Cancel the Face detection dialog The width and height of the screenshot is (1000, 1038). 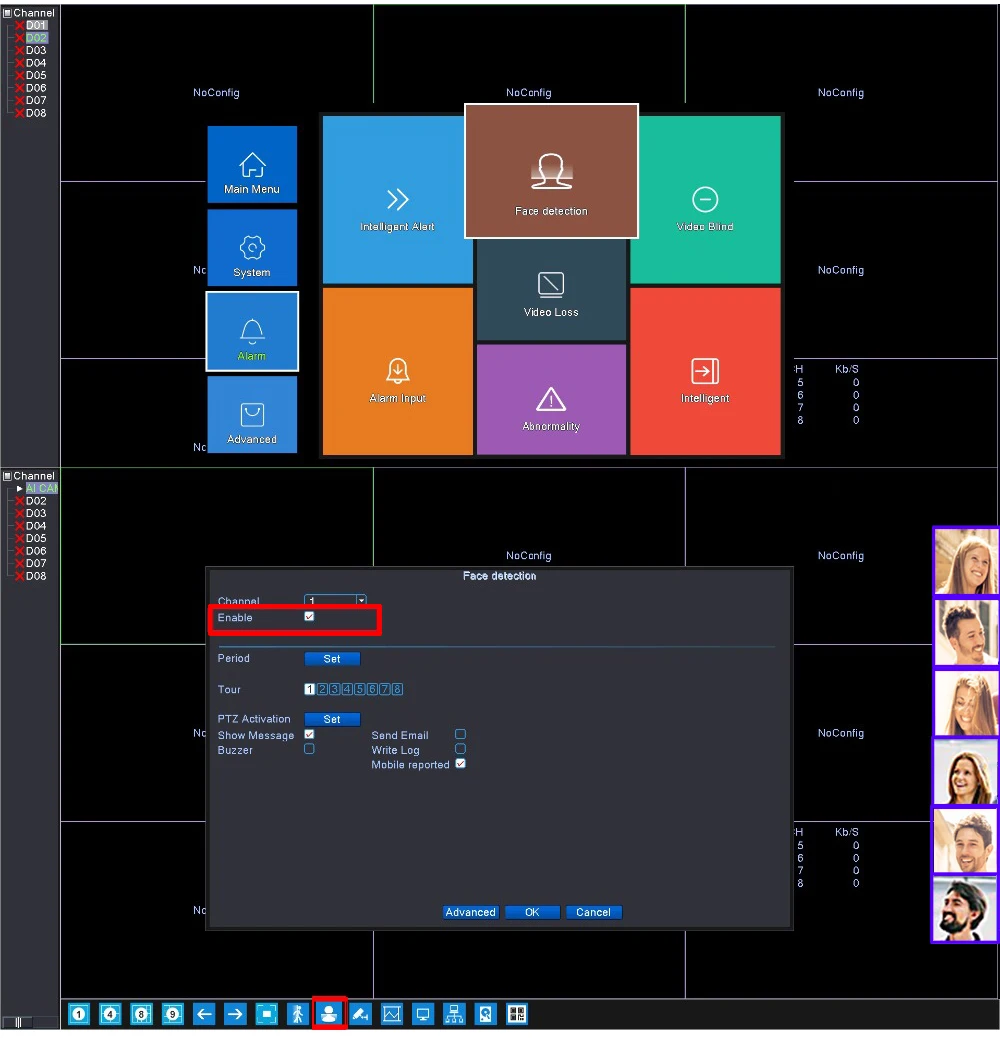593,912
